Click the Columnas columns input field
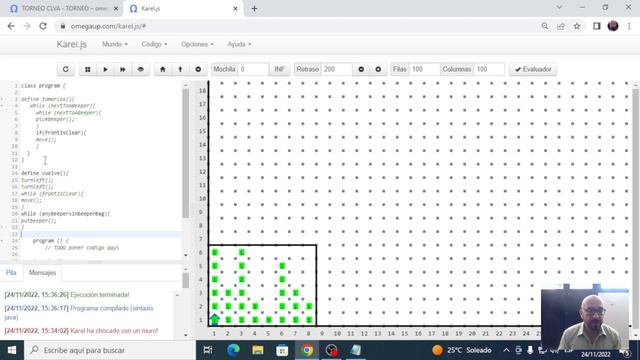 tap(489, 69)
